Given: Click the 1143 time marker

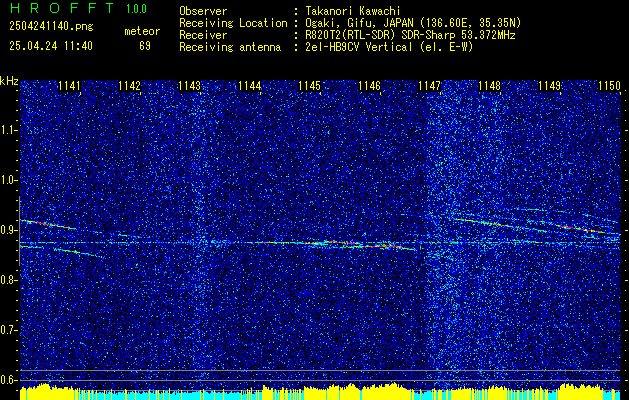Looking at the screenshot, I should click(x=189, y=85).
